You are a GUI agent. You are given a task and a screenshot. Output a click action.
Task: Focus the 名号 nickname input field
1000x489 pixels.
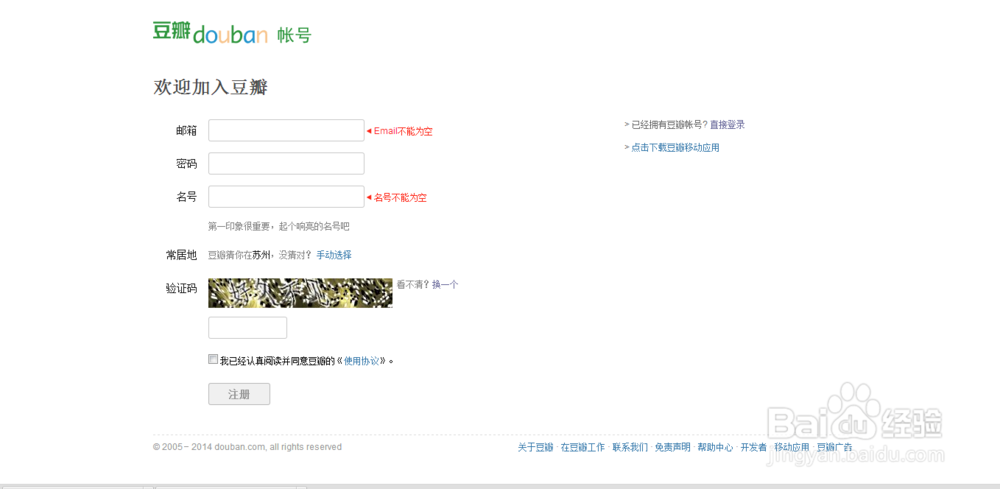(x=286, y=196)
